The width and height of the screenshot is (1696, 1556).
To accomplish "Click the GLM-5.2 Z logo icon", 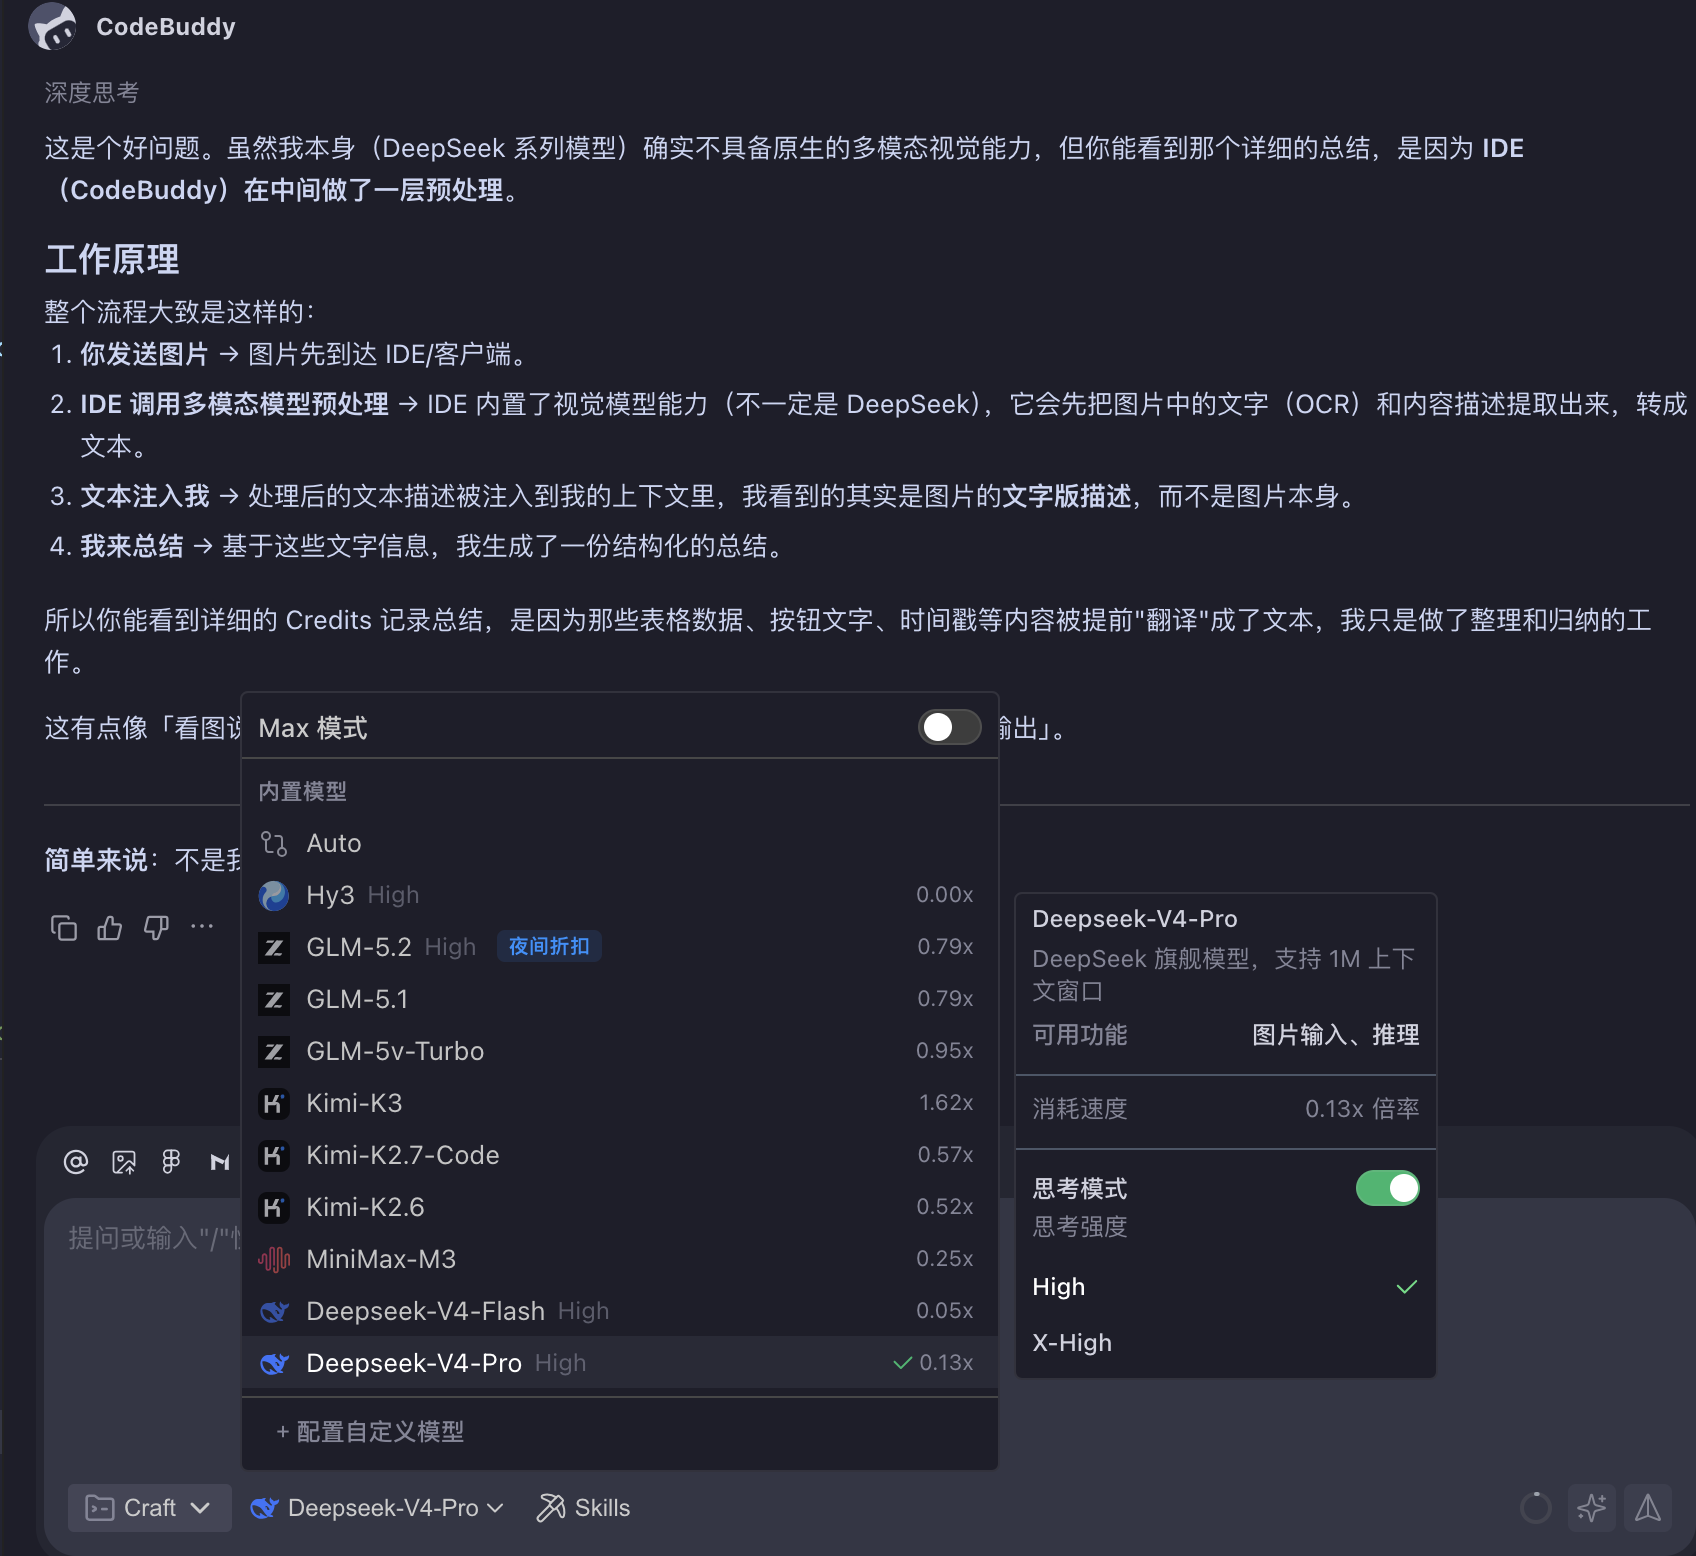I will click(274, 947).
